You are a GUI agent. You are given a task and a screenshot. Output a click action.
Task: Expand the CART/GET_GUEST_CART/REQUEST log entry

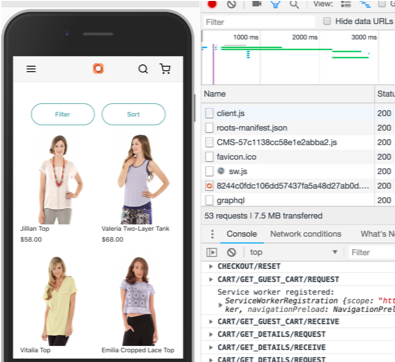coord(211,279)
